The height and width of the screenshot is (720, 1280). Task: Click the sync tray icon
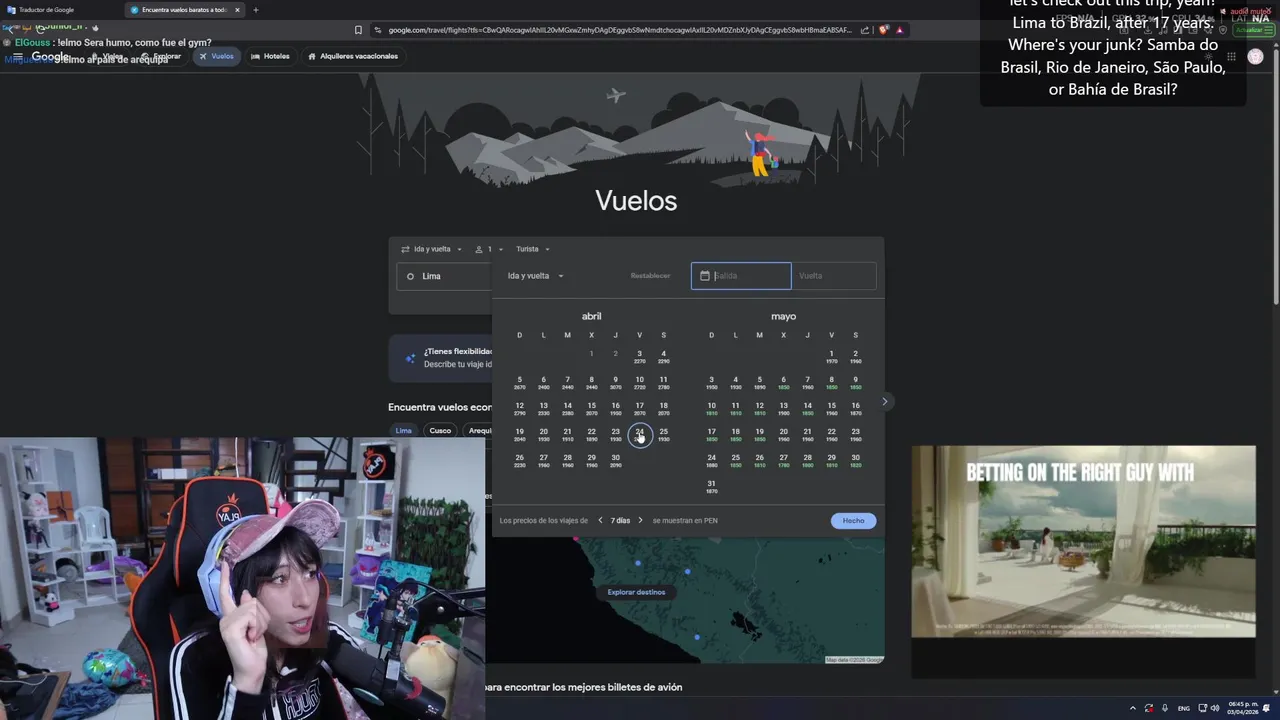(1149, 708)
